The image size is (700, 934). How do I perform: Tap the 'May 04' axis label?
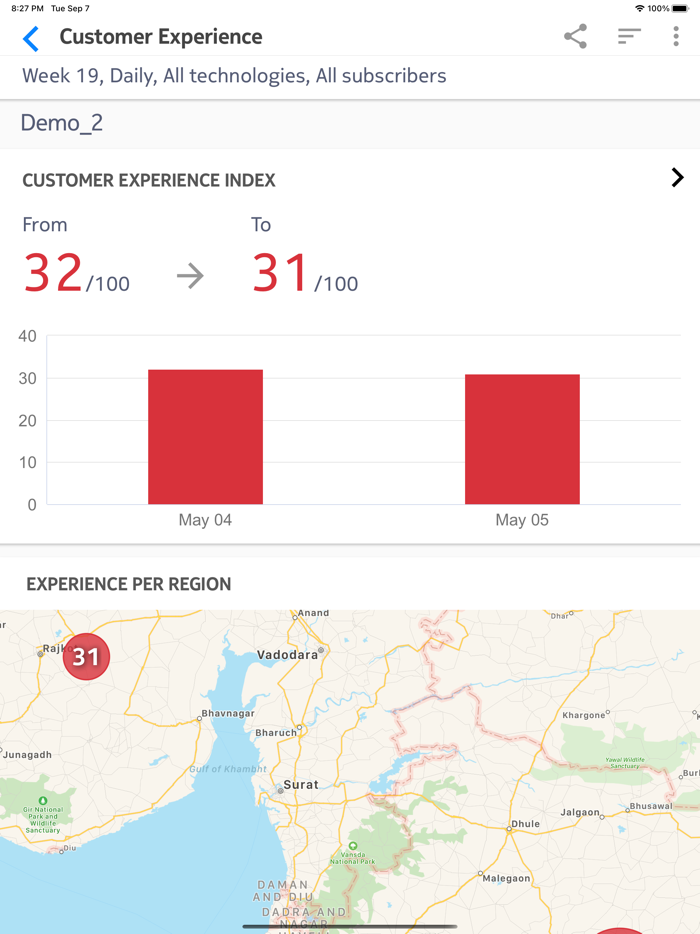[x=205, y=520]
